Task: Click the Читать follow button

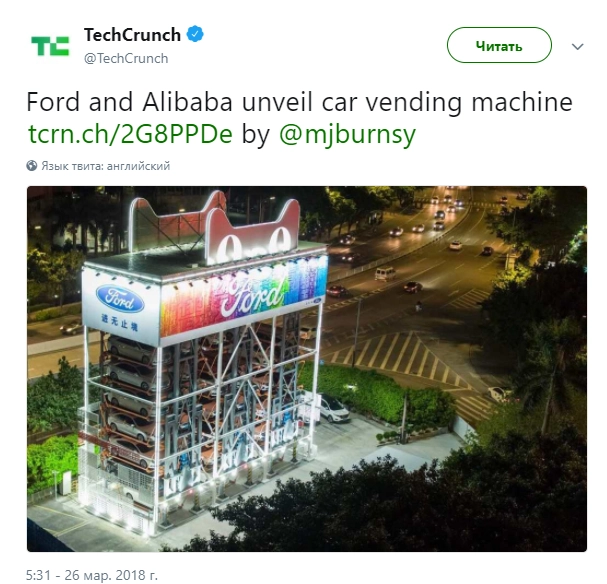Action: [499, 45]
